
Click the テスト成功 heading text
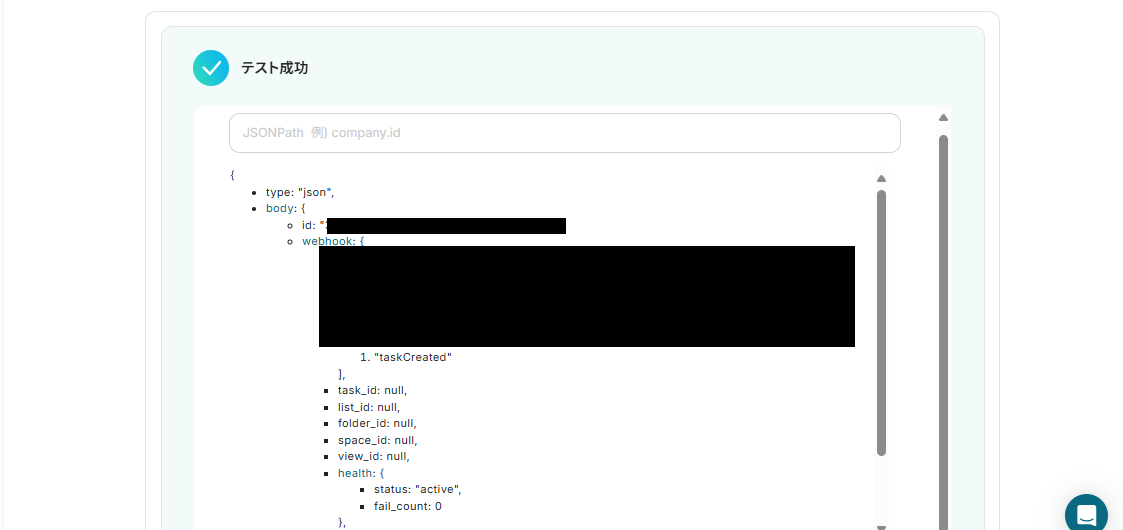[274, 68]
